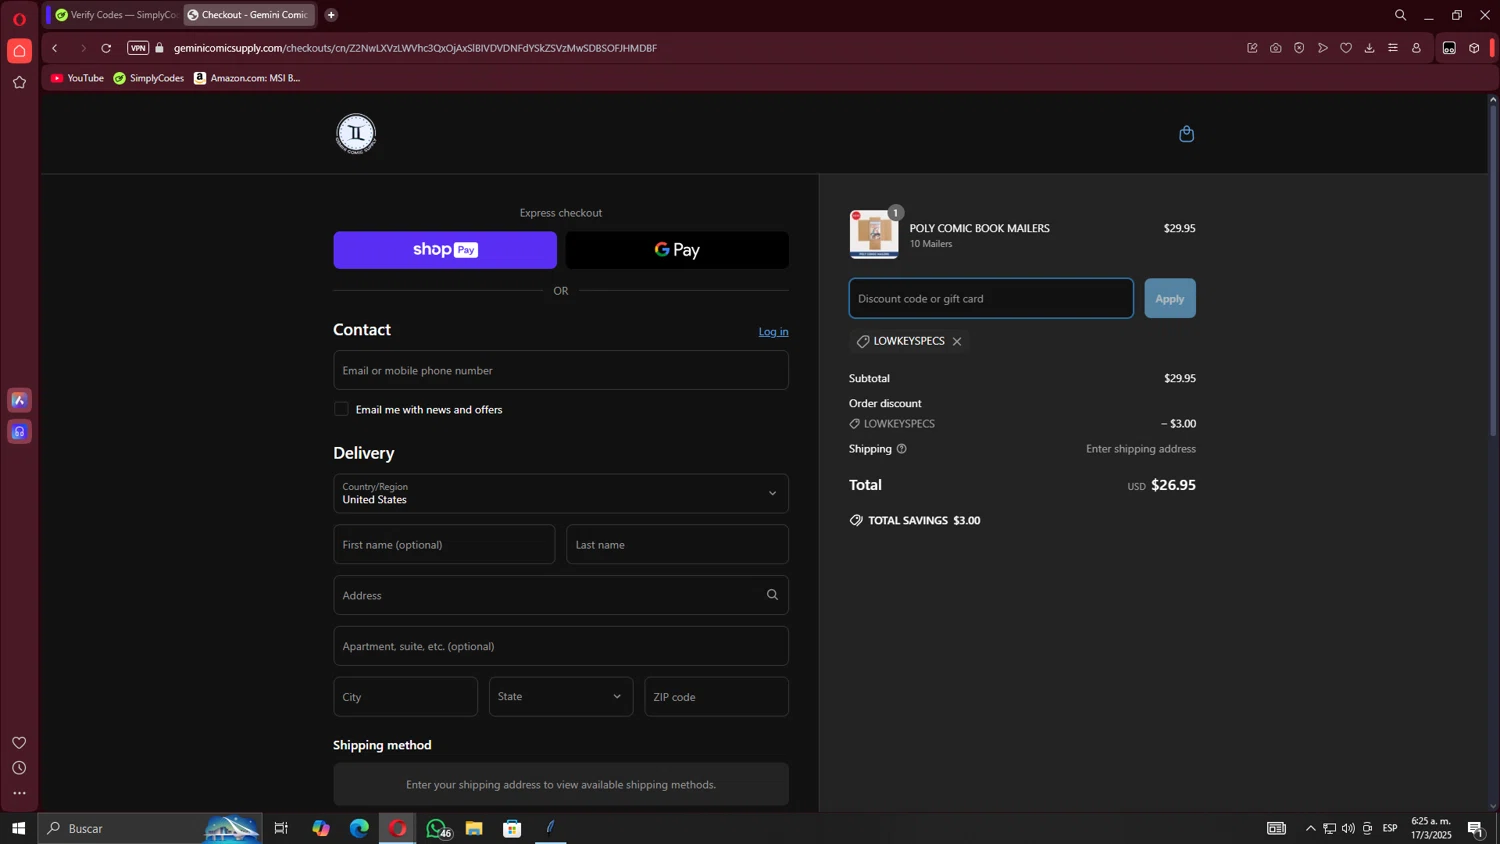
Task: Click the First name (optional) field
Action: pos(444,545)
